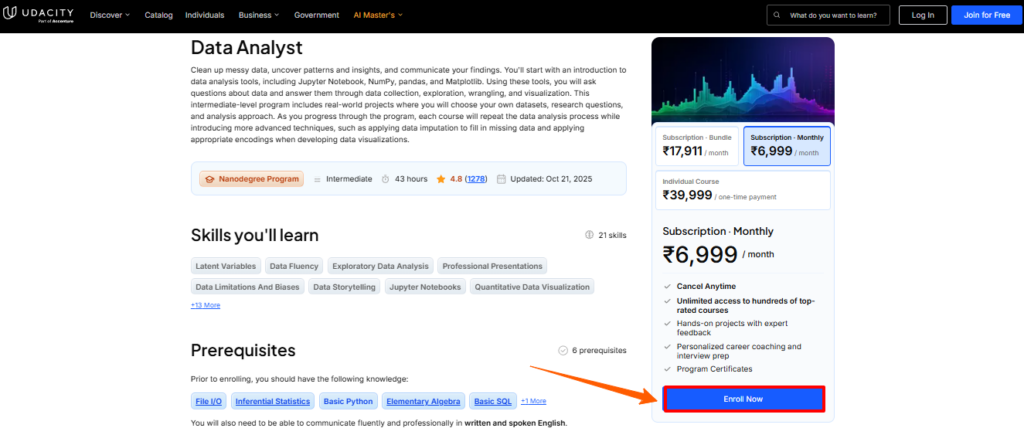The image size is (1024, 445).
Task: Click the Join for Free button
Action: point(985,15)
